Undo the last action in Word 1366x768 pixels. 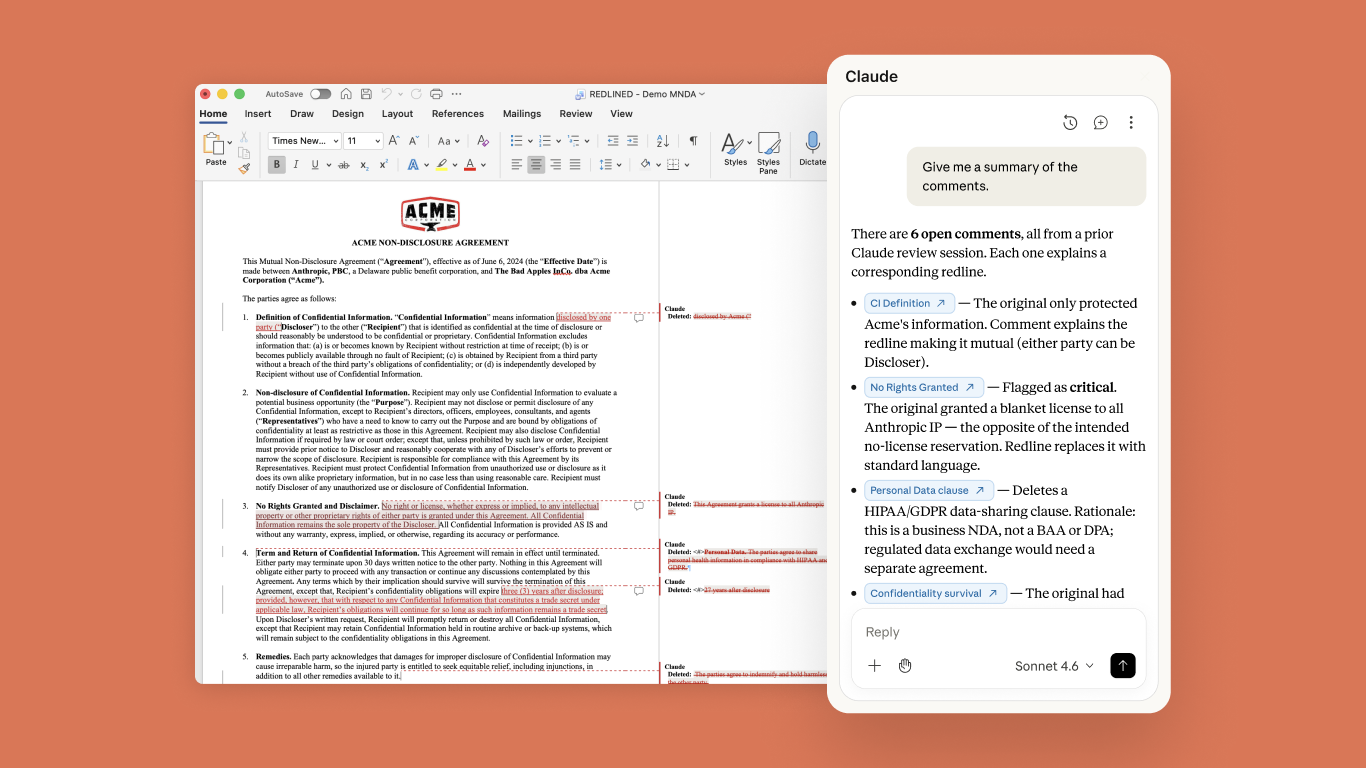[x=387, y=94]
